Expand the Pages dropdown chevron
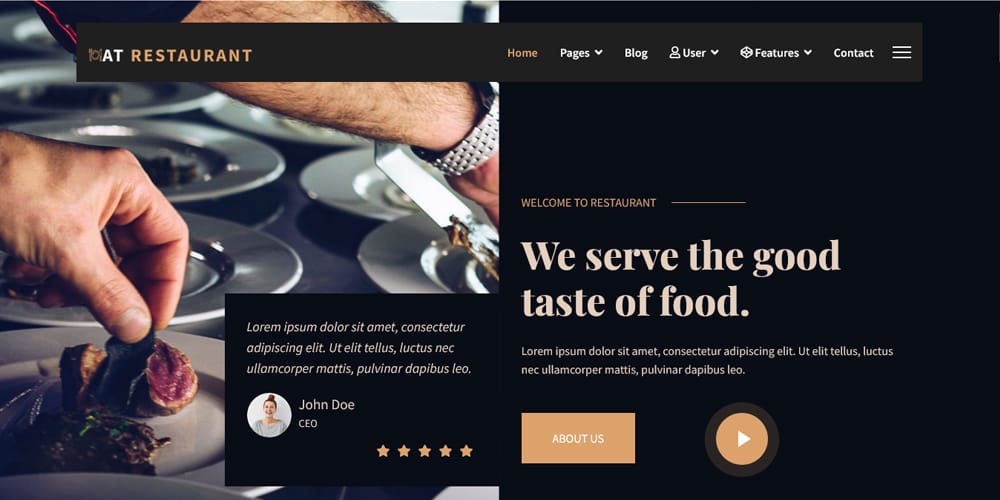The width and height of the screenshot is (1000, 500). [x=598, y=53]
